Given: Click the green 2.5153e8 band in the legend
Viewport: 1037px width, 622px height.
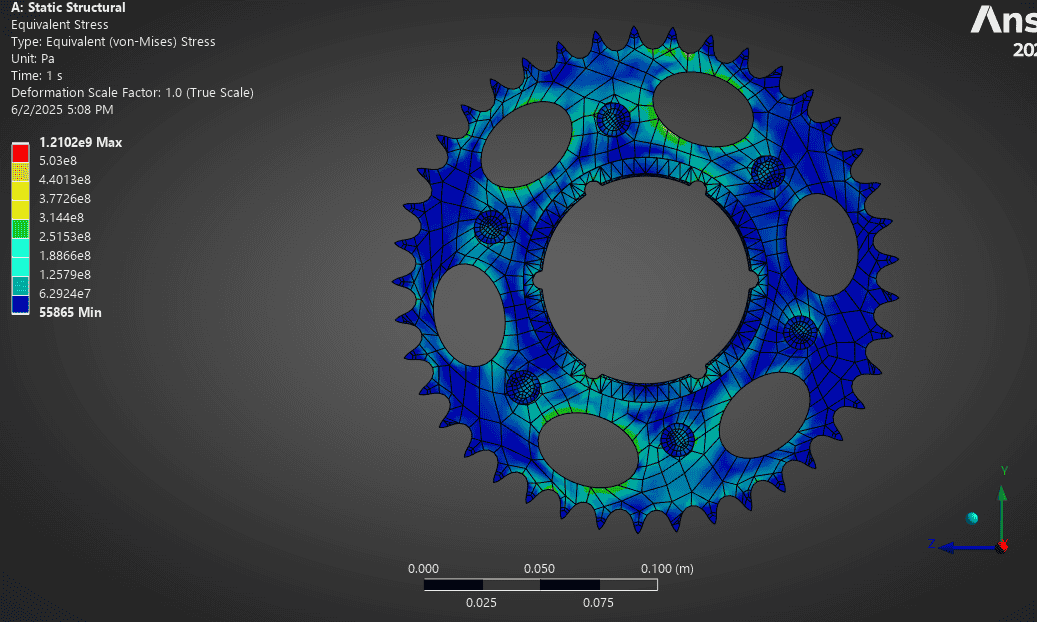Looking at the screenshot, I should coord(18,230).
